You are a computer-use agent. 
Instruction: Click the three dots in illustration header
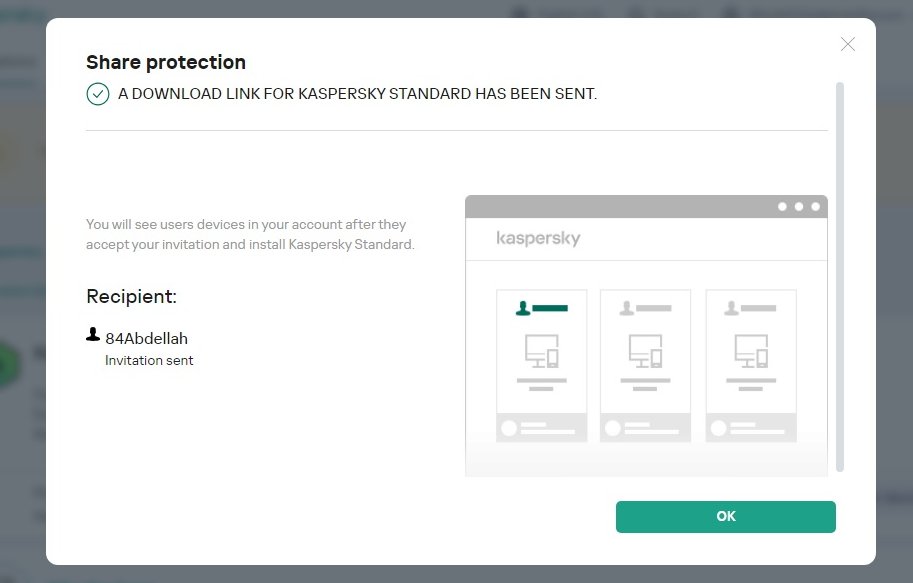(x=799, y=207)
